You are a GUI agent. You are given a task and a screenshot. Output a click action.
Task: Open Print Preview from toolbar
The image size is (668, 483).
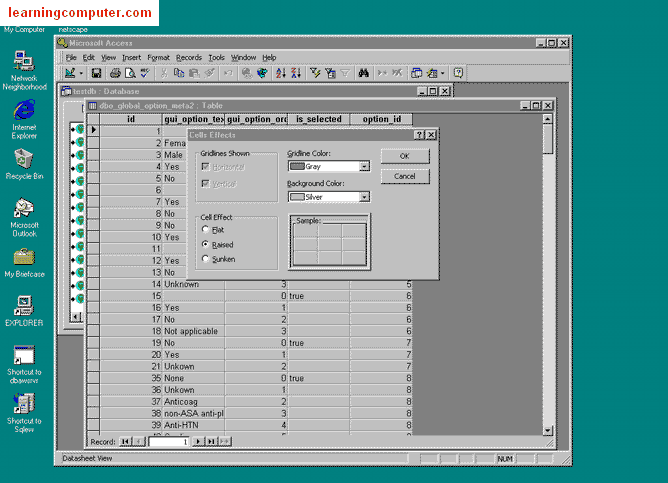[130, 73]
